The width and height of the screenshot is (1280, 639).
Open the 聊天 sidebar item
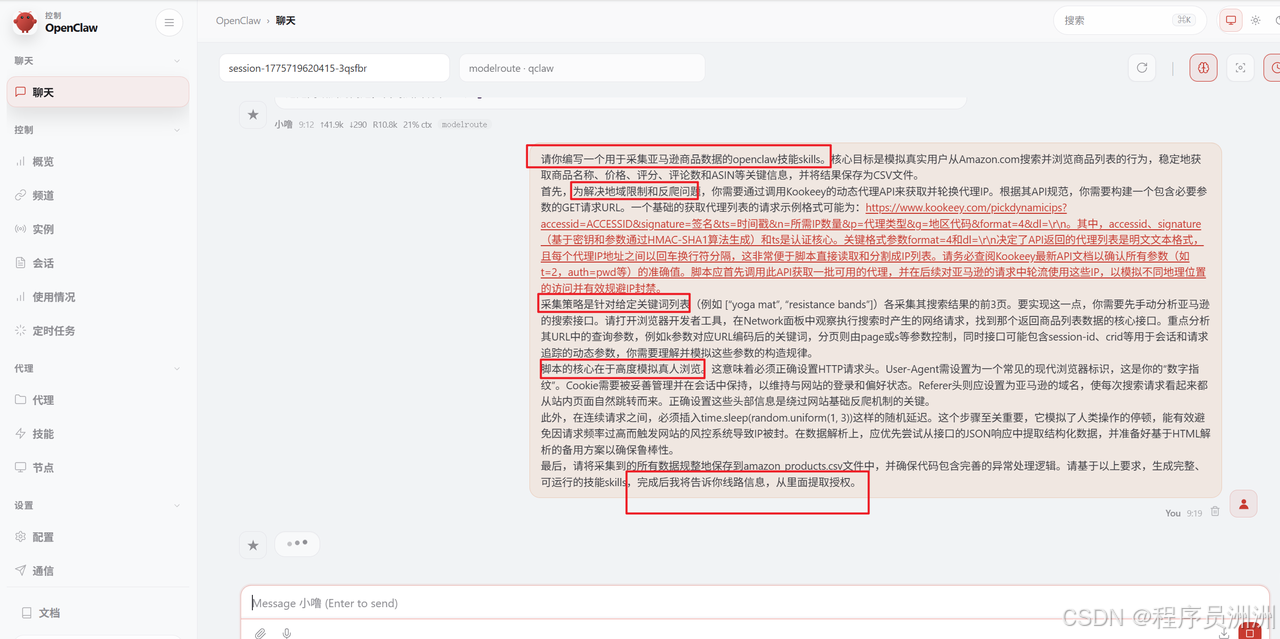(98, 92)
